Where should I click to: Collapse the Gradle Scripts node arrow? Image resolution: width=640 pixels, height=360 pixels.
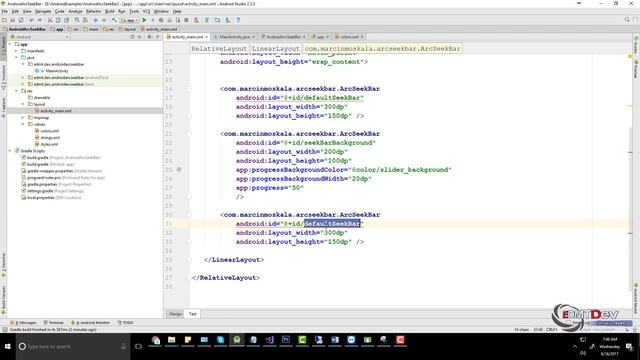[10, 151]
